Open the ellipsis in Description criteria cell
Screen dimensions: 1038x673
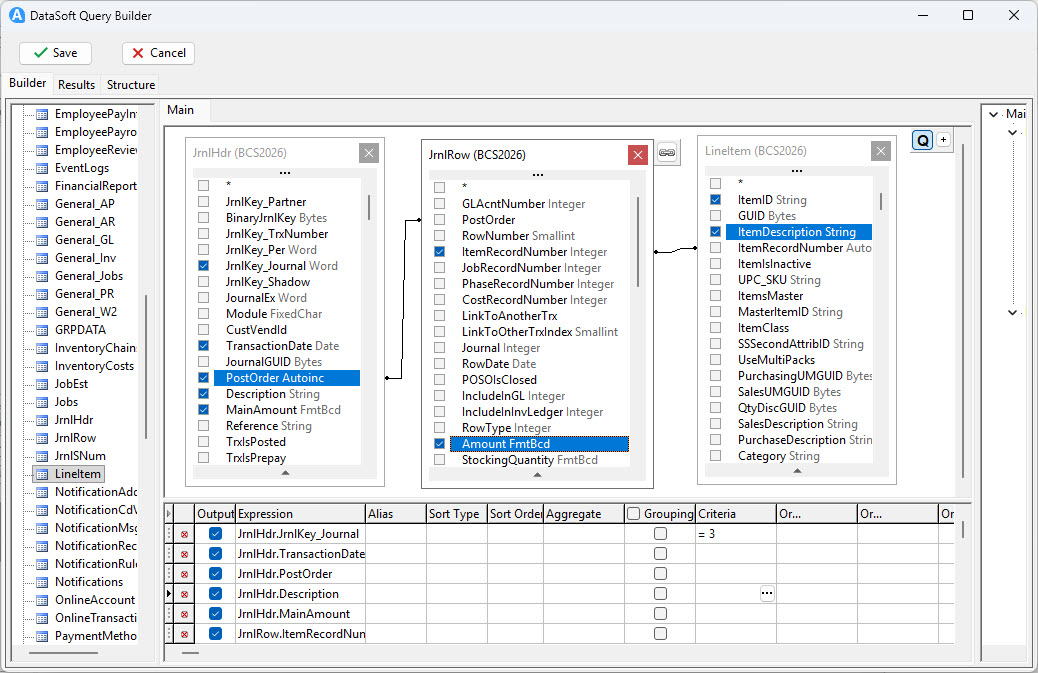[767, 594]
